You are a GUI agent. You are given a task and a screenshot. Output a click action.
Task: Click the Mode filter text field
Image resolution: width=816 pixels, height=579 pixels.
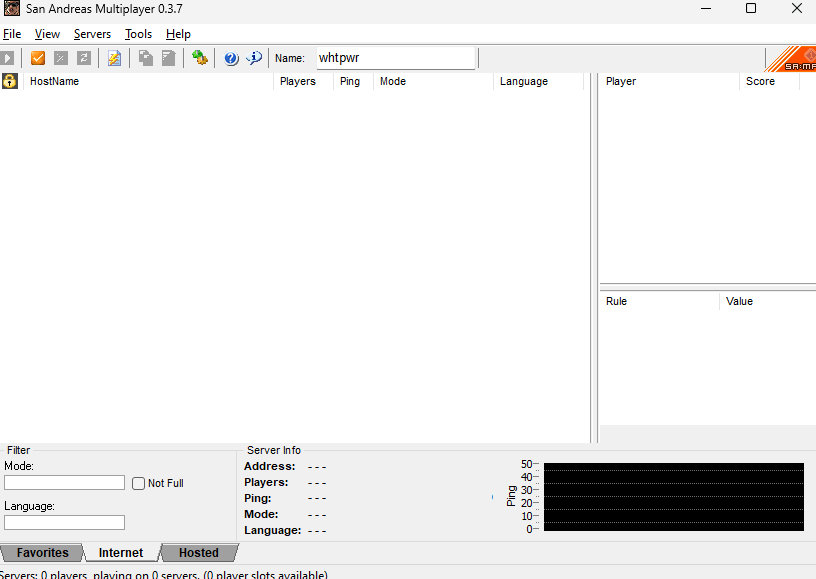tap(64, 483)
